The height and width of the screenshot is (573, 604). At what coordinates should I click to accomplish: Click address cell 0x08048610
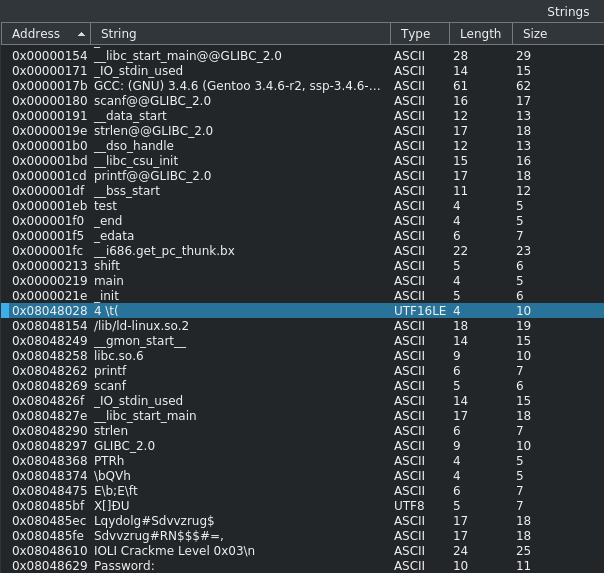[x=50, y=551]
